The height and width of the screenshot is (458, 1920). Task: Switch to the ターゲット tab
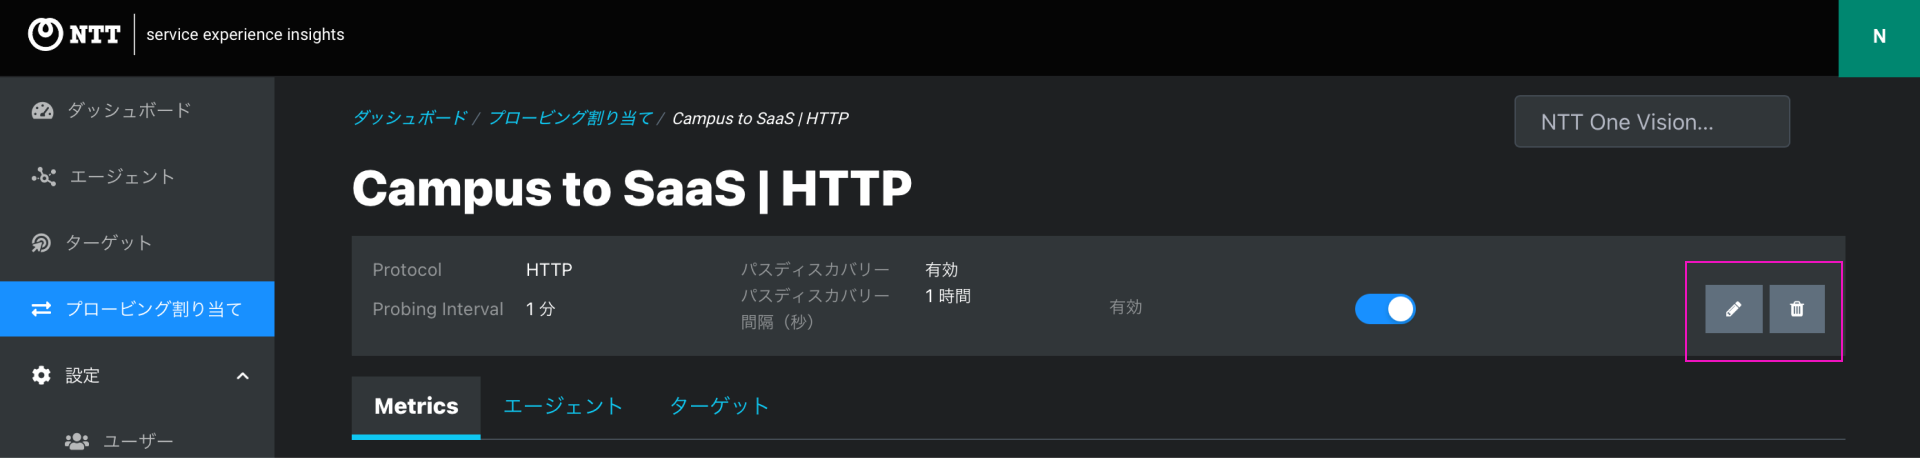[x=719, y=406]
